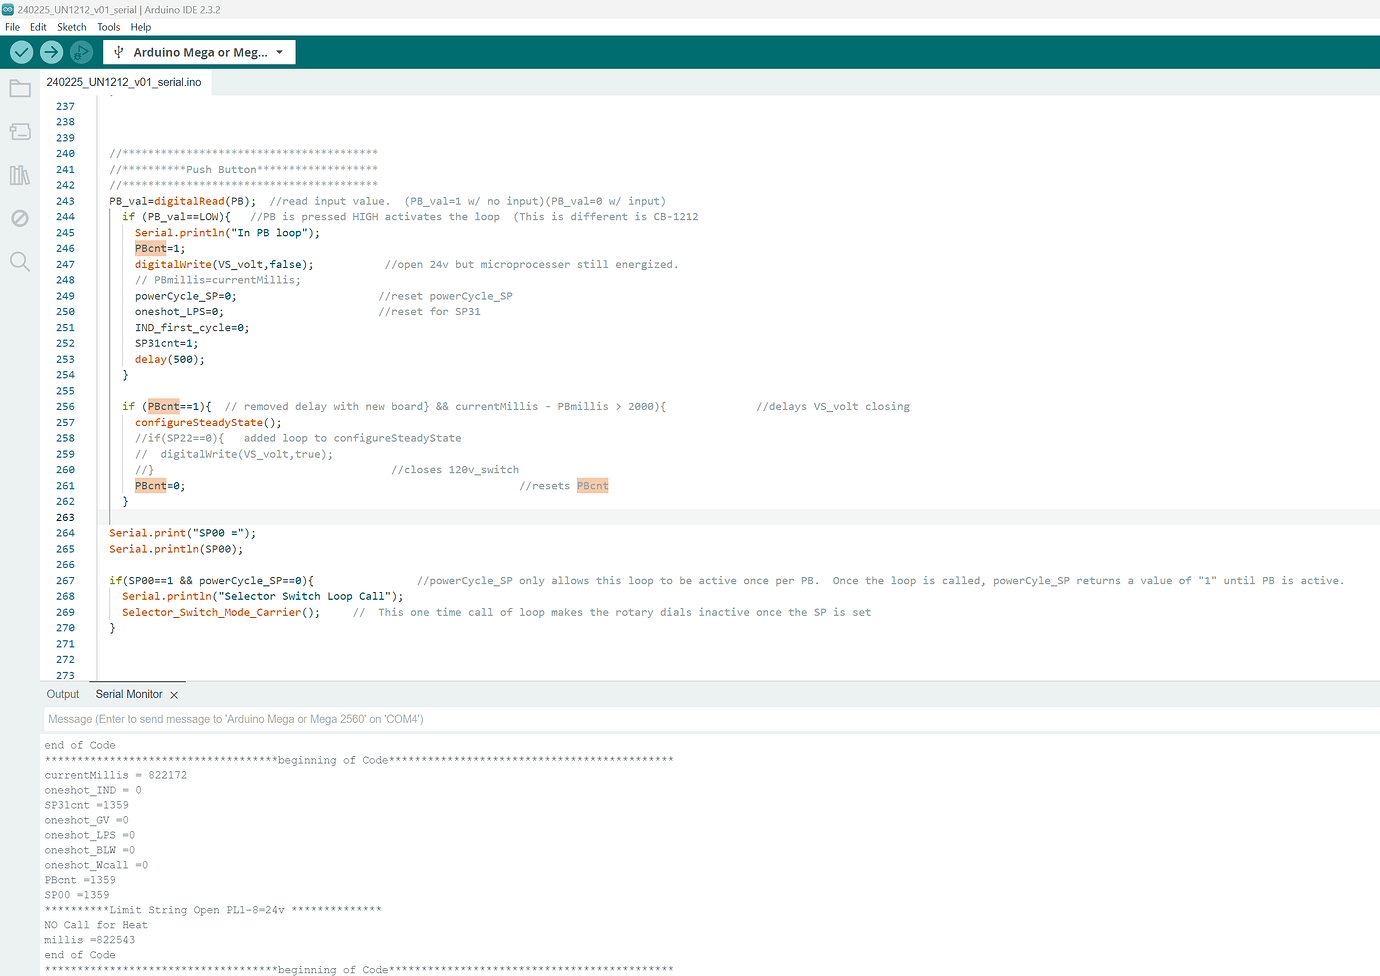This screenshot has height=976, width=1380.
Task: Open the Tools menu
Action: click(108, 27)
